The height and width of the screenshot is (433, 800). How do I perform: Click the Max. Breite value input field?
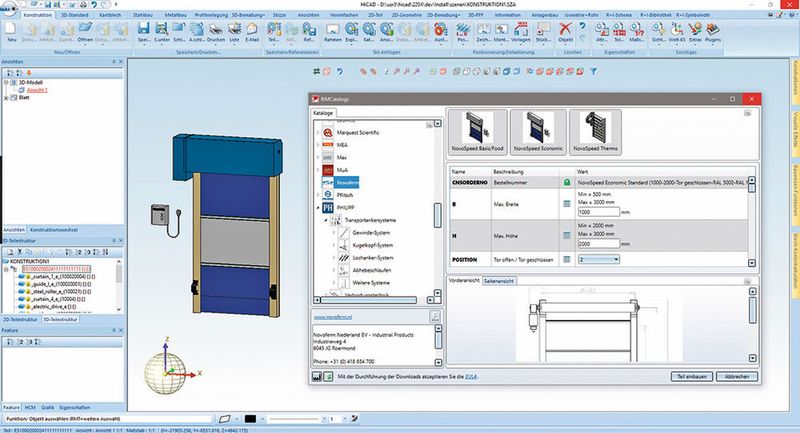click(598, 212)
